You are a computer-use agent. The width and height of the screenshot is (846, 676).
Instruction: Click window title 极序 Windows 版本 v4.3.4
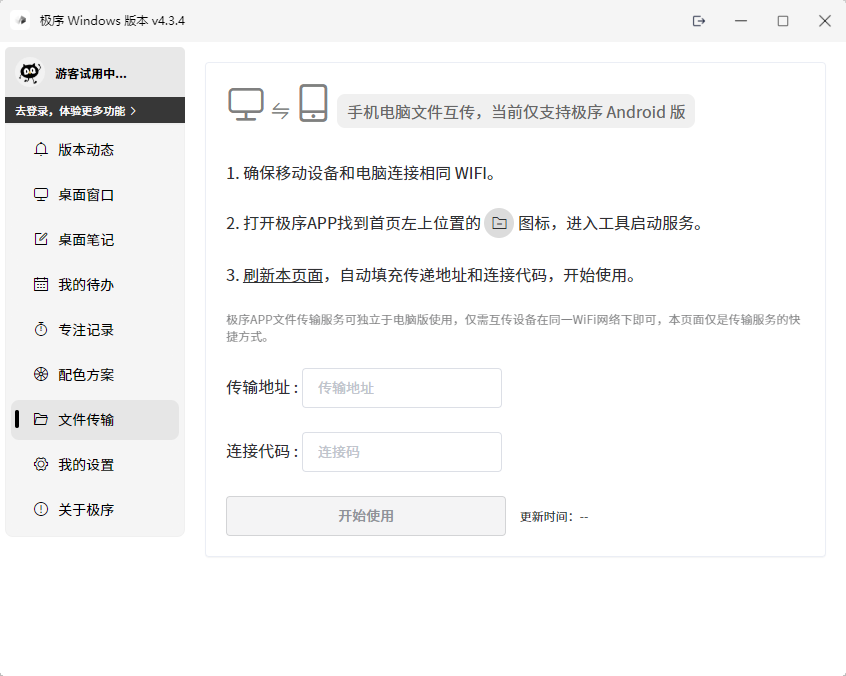click(112, 21)
